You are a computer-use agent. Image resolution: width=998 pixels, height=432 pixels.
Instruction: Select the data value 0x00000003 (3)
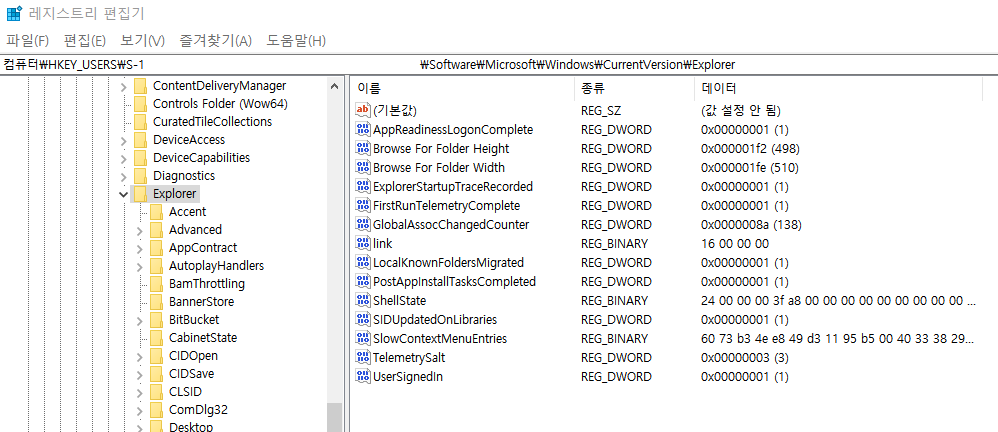click(x=744, y=358)
